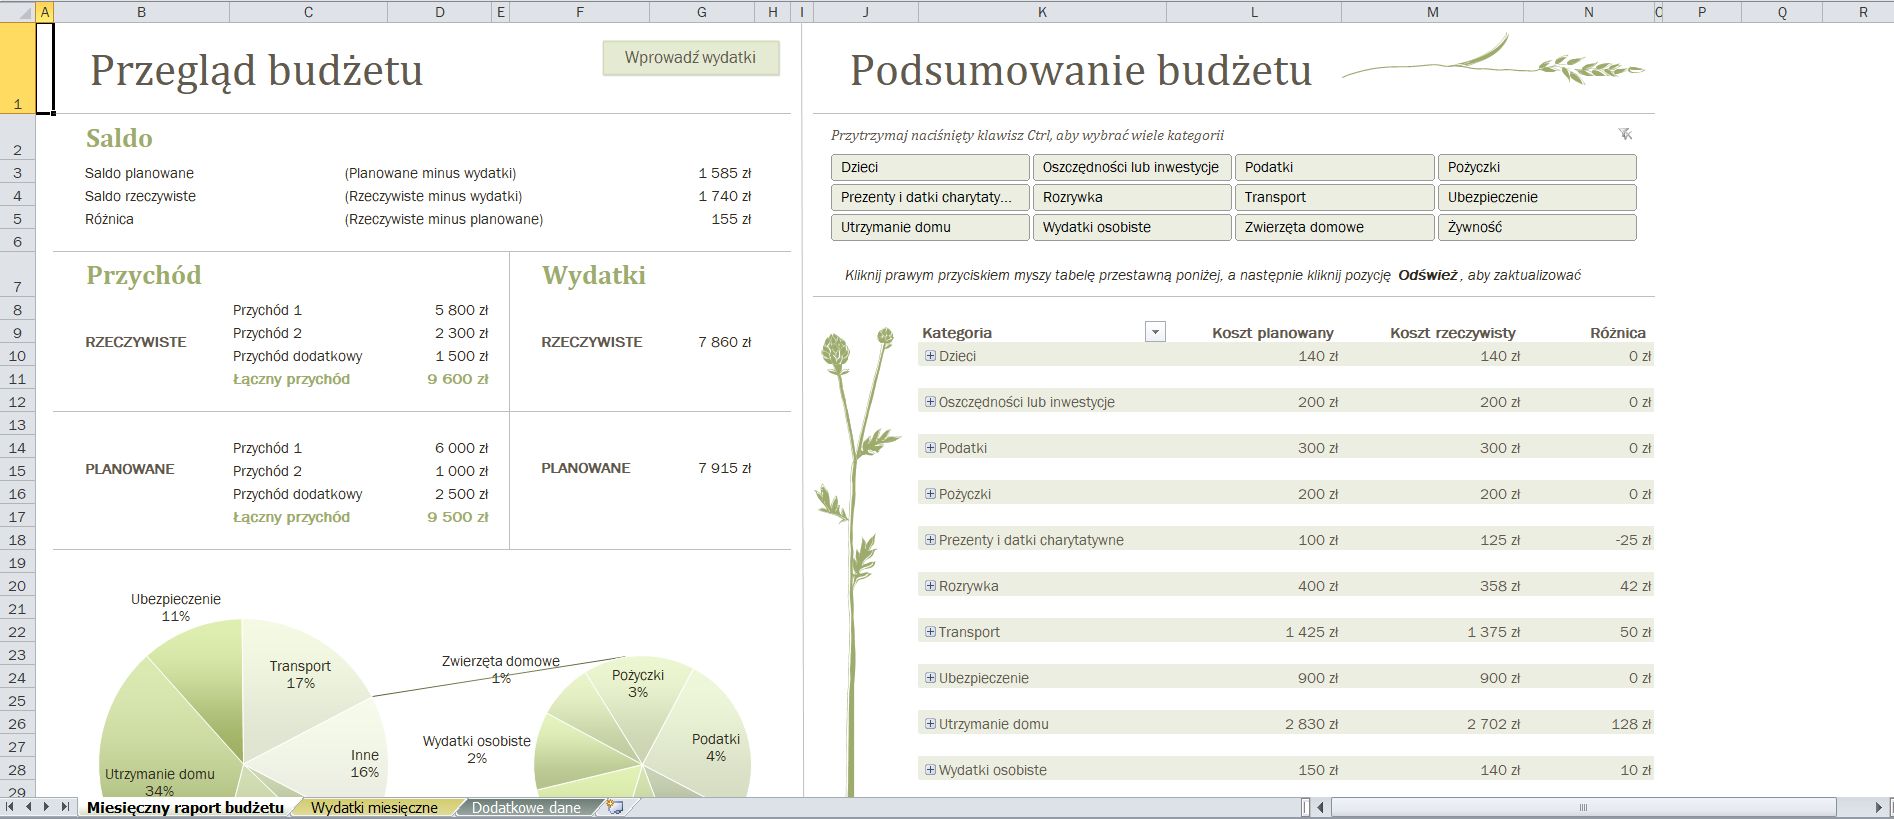Switch to Miesięczny raport budżetu sheet tab

185,808
